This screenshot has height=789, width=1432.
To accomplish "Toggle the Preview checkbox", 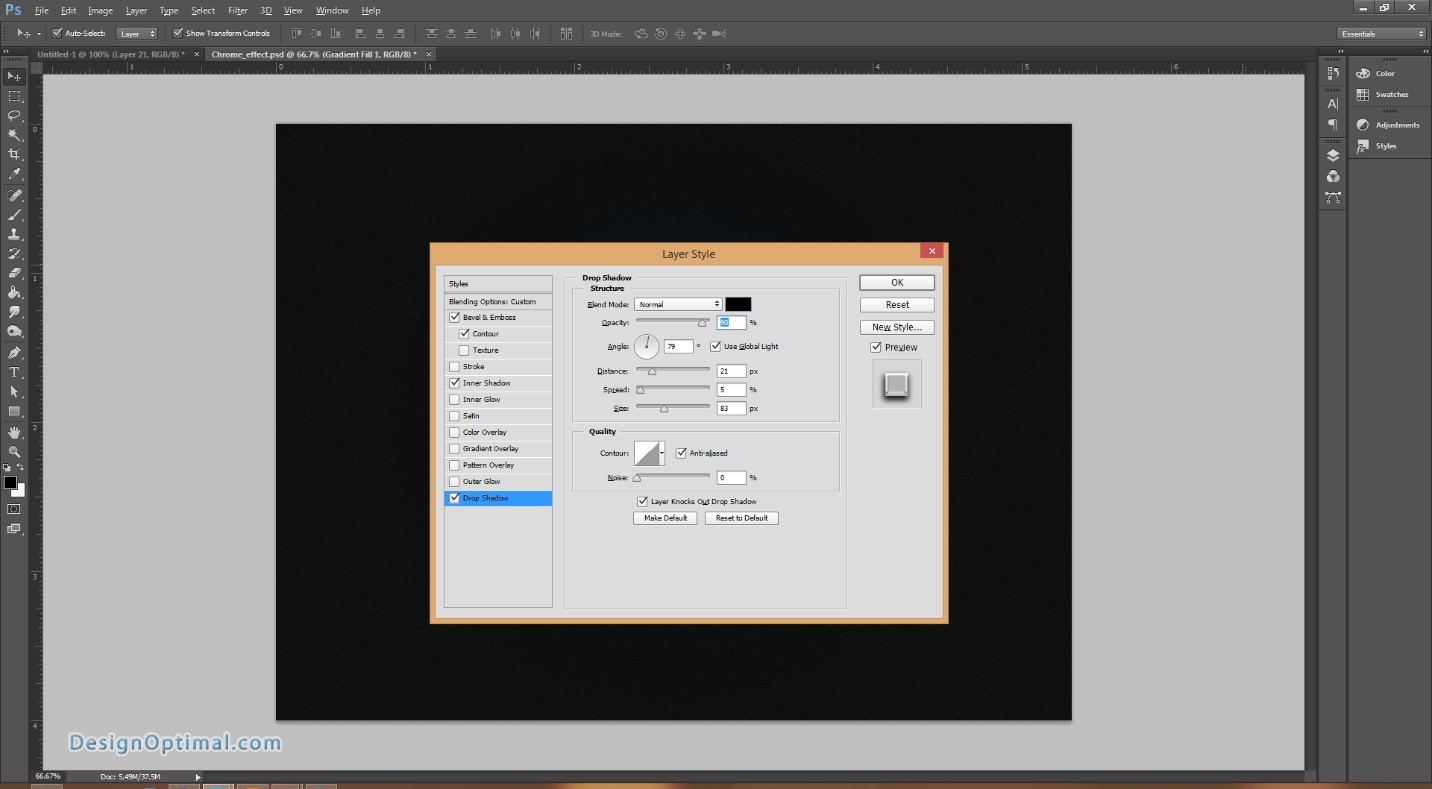I will 876,347.
